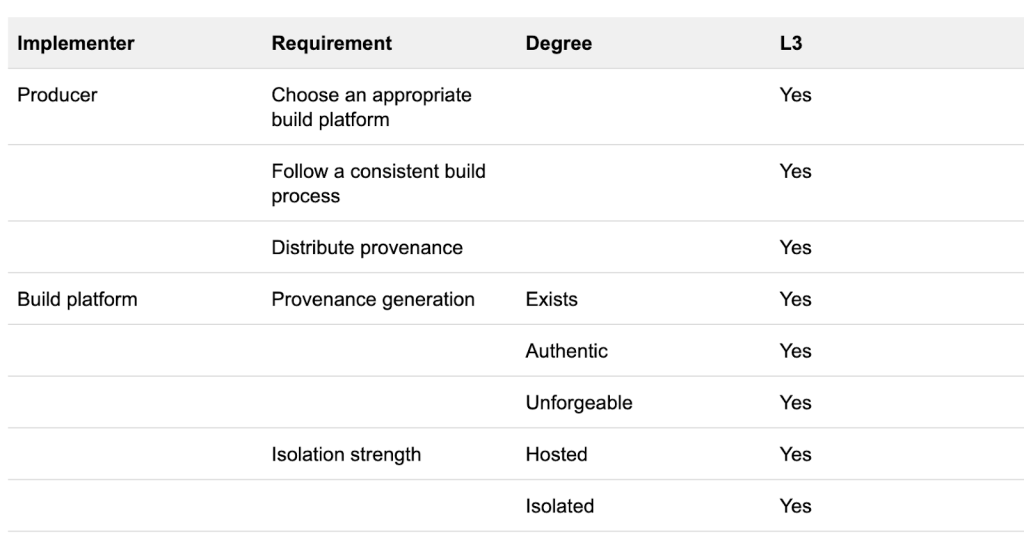
Task: Click the Degree column header
Action: [558, 44]
